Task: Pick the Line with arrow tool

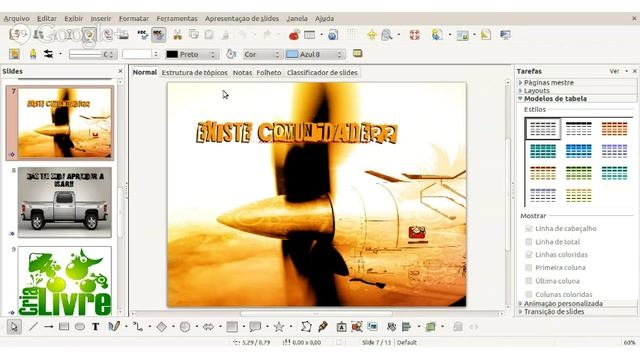Action: pyautogui.click(x=49, y=327)
